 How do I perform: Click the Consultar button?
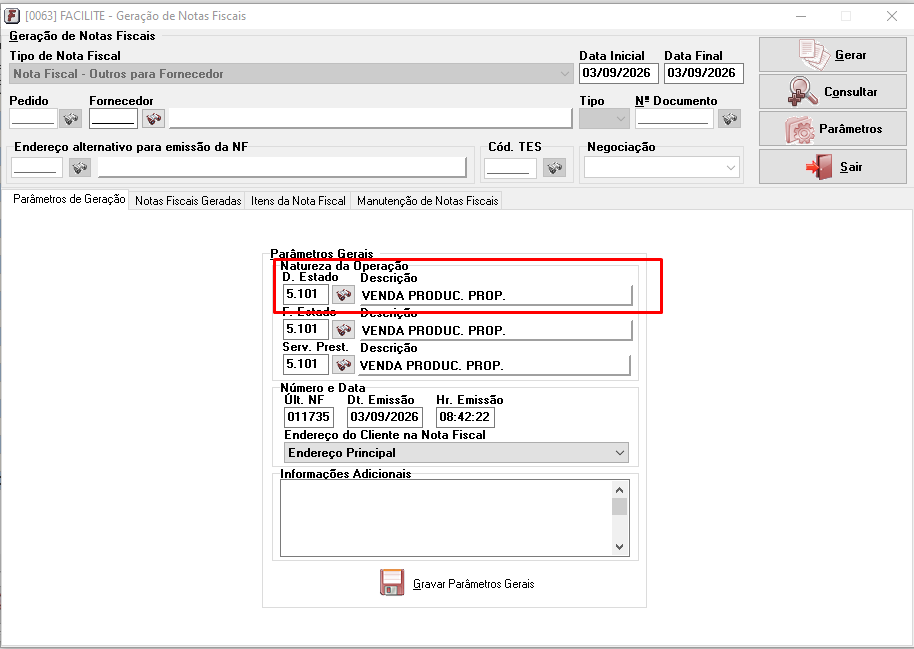[832, 92]
